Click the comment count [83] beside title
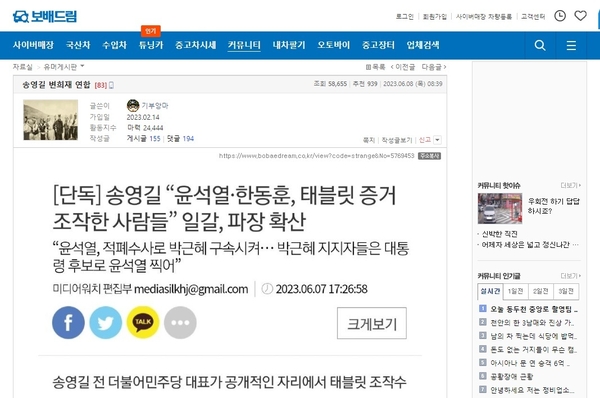600x398 pixels. pos(101,85)
